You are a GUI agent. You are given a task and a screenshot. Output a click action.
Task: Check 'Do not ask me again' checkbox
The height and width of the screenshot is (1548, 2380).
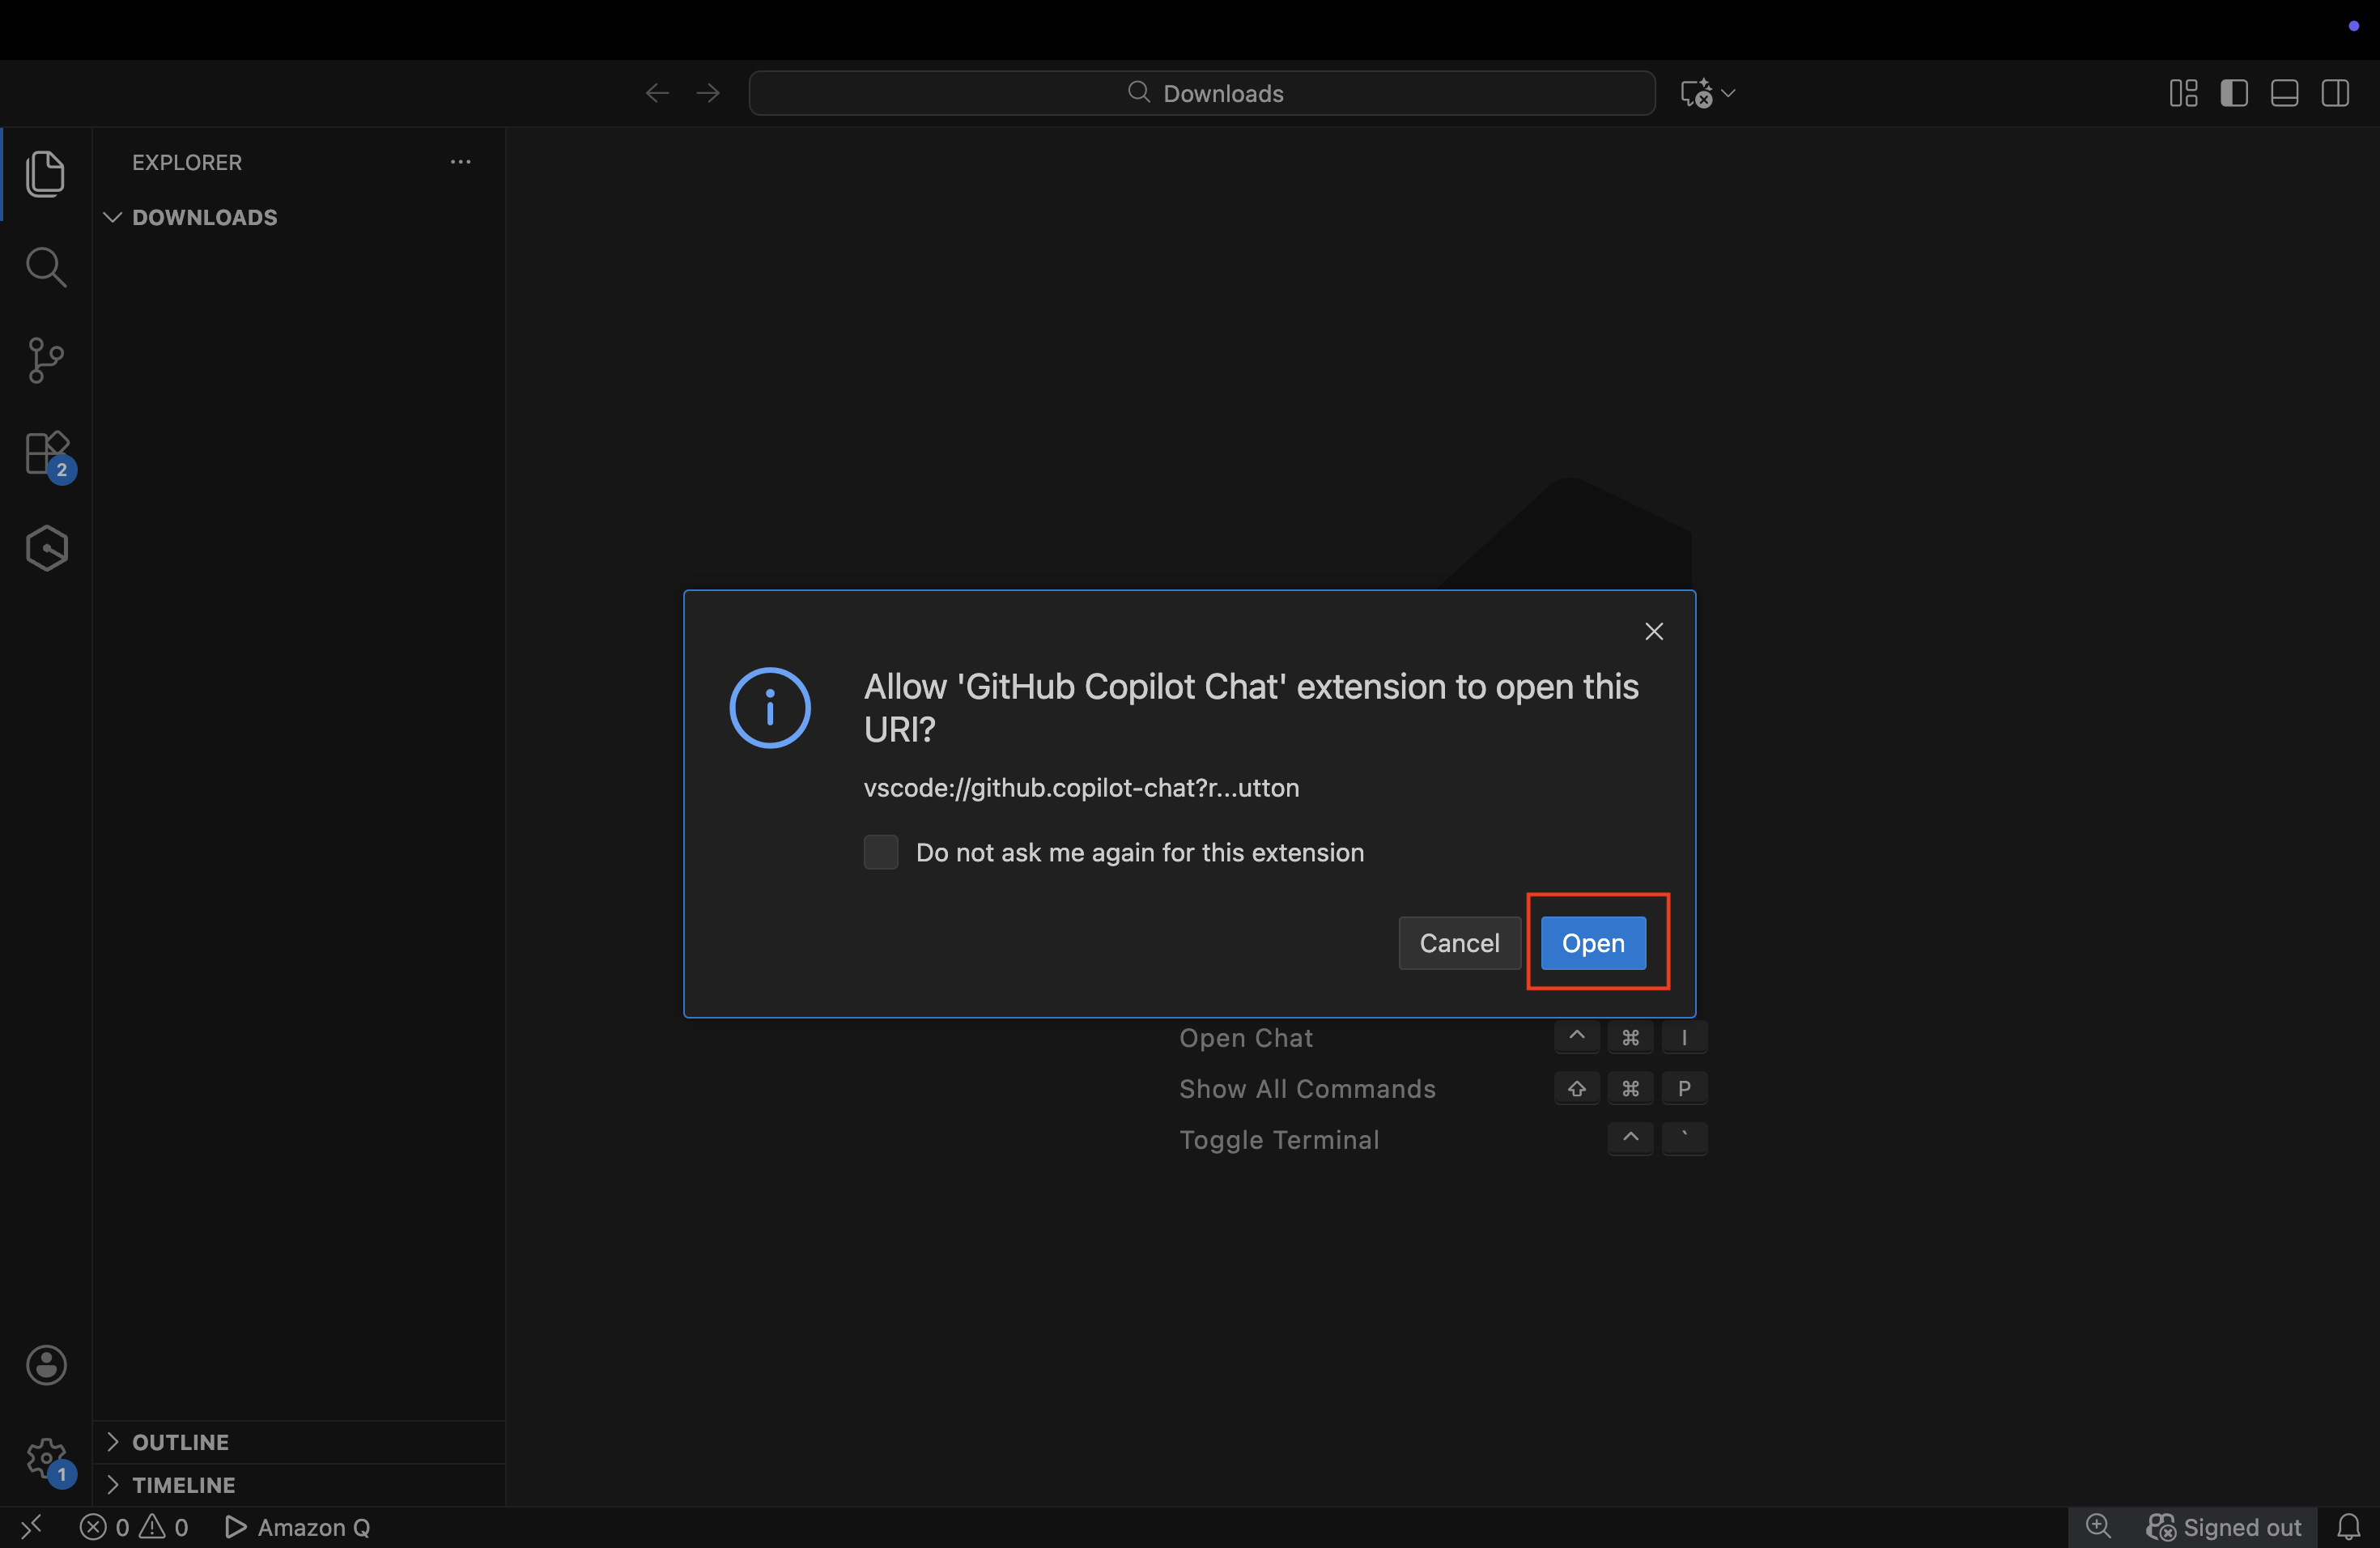pyautogui.click(x=880, y=852)
